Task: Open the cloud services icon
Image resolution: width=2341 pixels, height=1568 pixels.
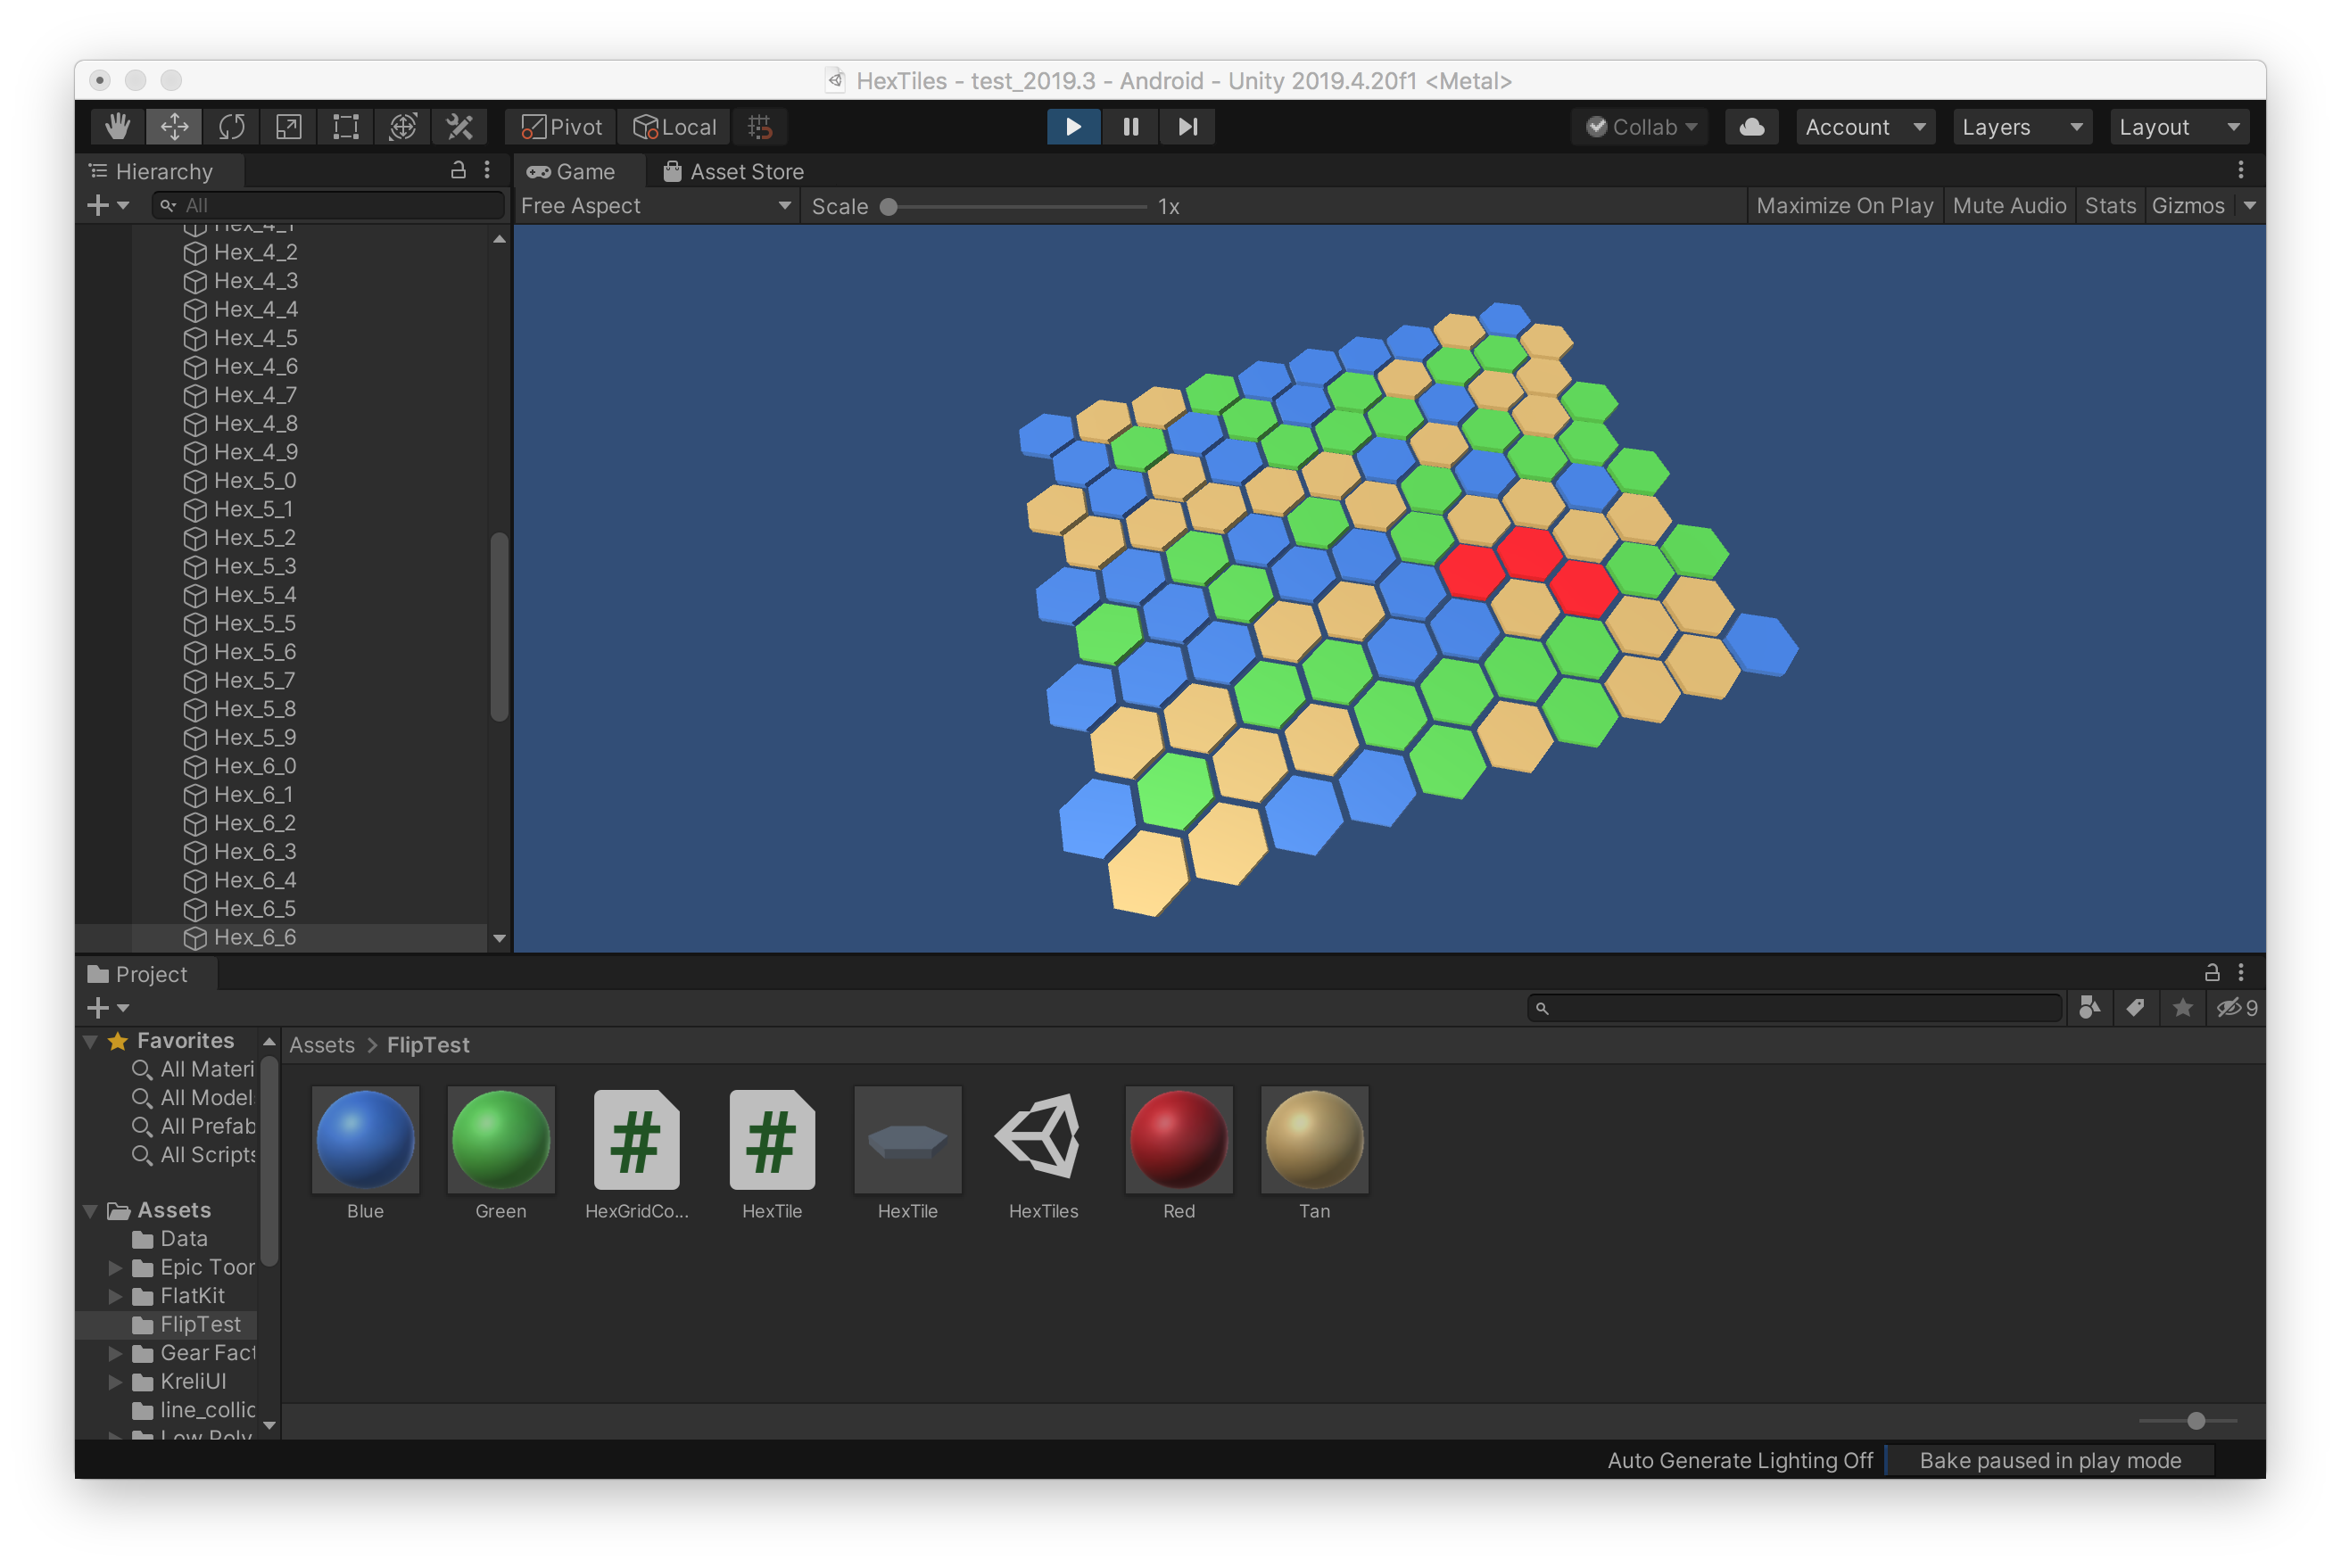Action: (1751, 127)
